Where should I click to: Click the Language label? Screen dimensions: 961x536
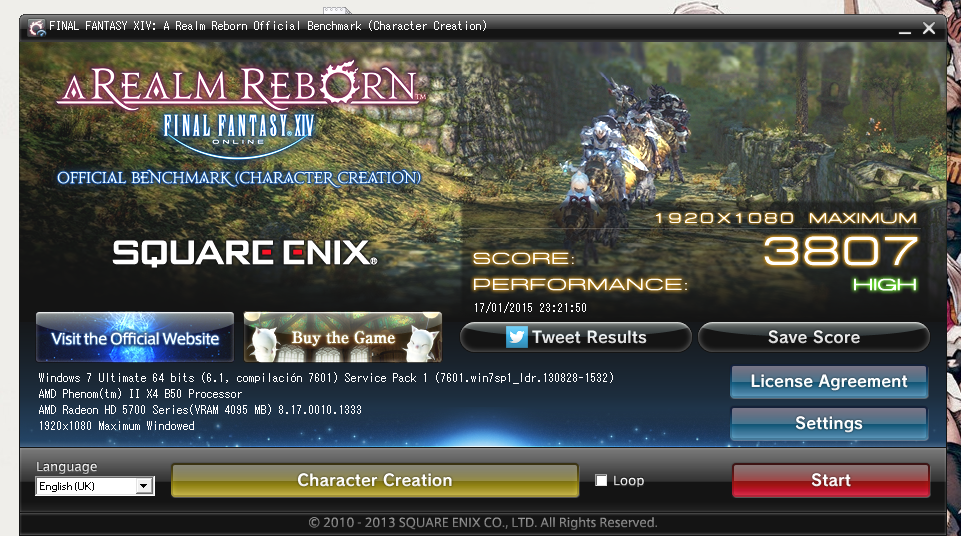coord(66,467)
